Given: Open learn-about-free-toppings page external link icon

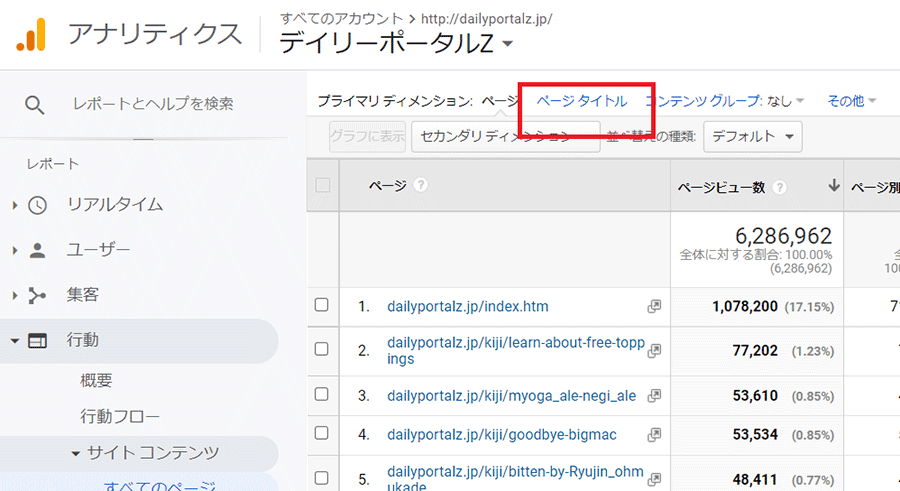Looking at the screenshot, I should (x=654, y=351).
